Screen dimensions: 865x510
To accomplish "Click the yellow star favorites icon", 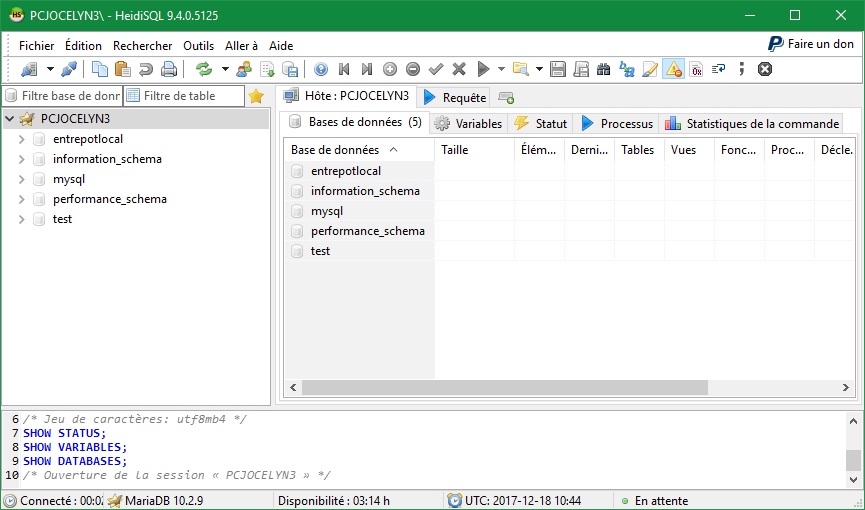I will tap(256, 96).
